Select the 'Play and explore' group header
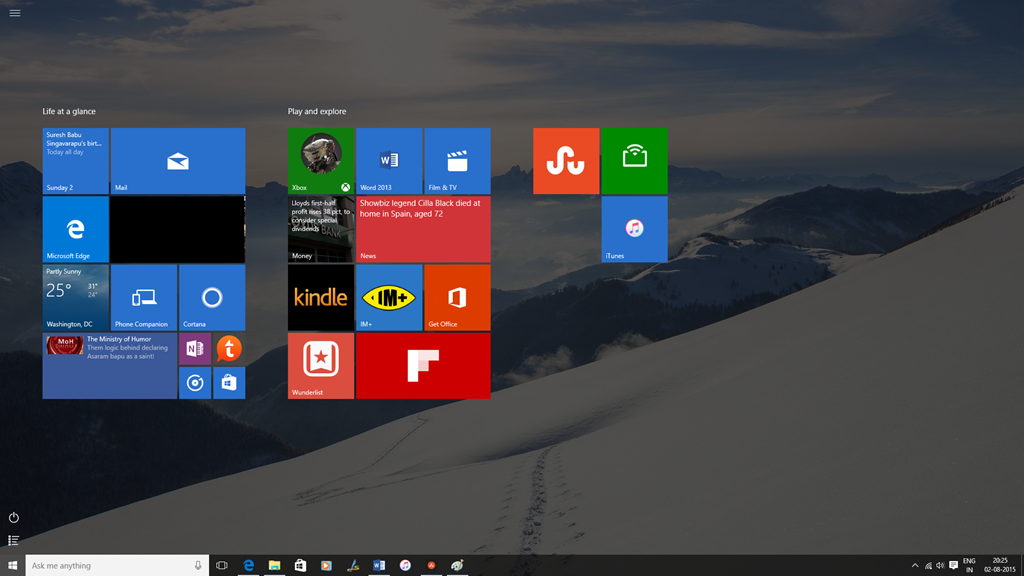The image size is (1024, 576). coord(317,111)
